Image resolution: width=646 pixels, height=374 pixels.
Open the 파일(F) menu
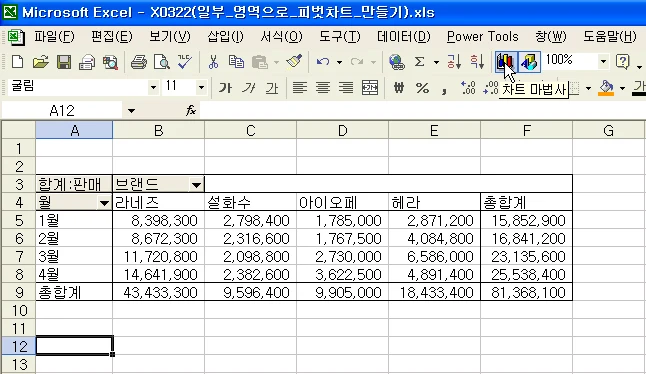pyautogui.click(x=54, y=37)
